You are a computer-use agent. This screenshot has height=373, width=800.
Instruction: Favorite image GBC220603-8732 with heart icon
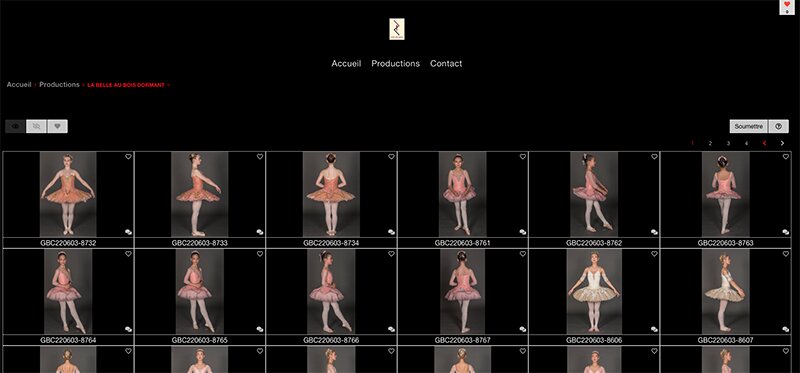coord(129,157)
